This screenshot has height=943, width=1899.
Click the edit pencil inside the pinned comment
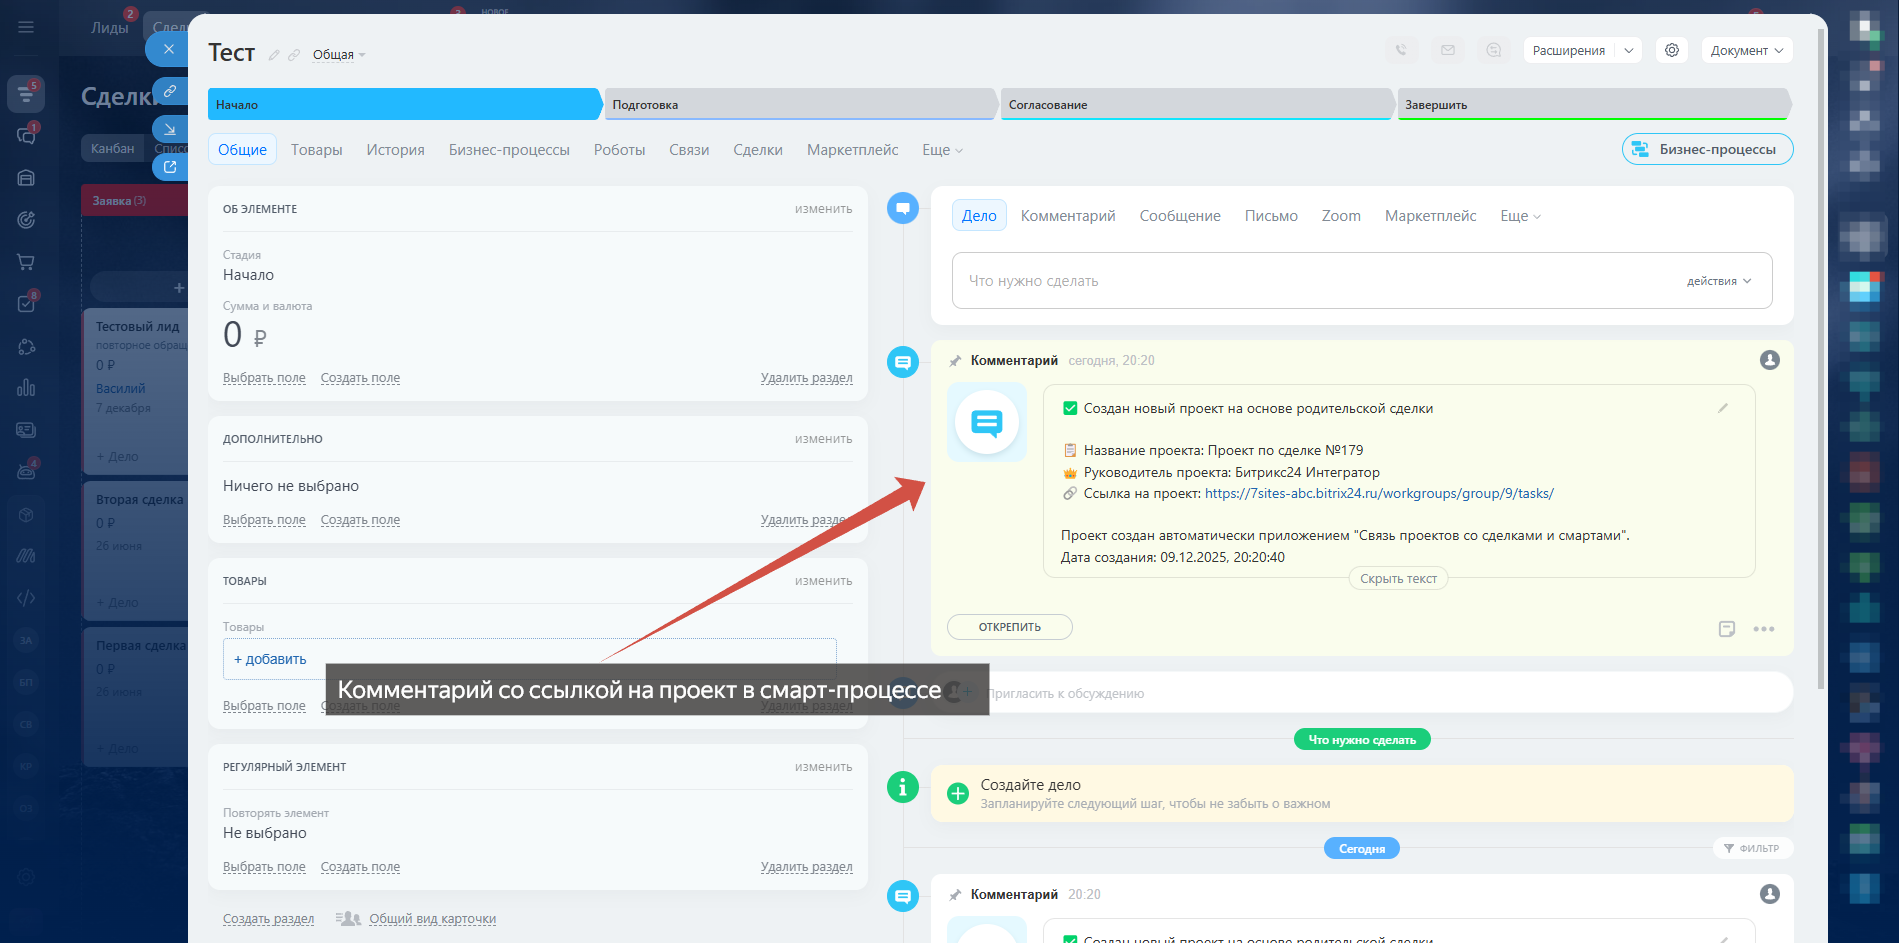point(1722,408)
